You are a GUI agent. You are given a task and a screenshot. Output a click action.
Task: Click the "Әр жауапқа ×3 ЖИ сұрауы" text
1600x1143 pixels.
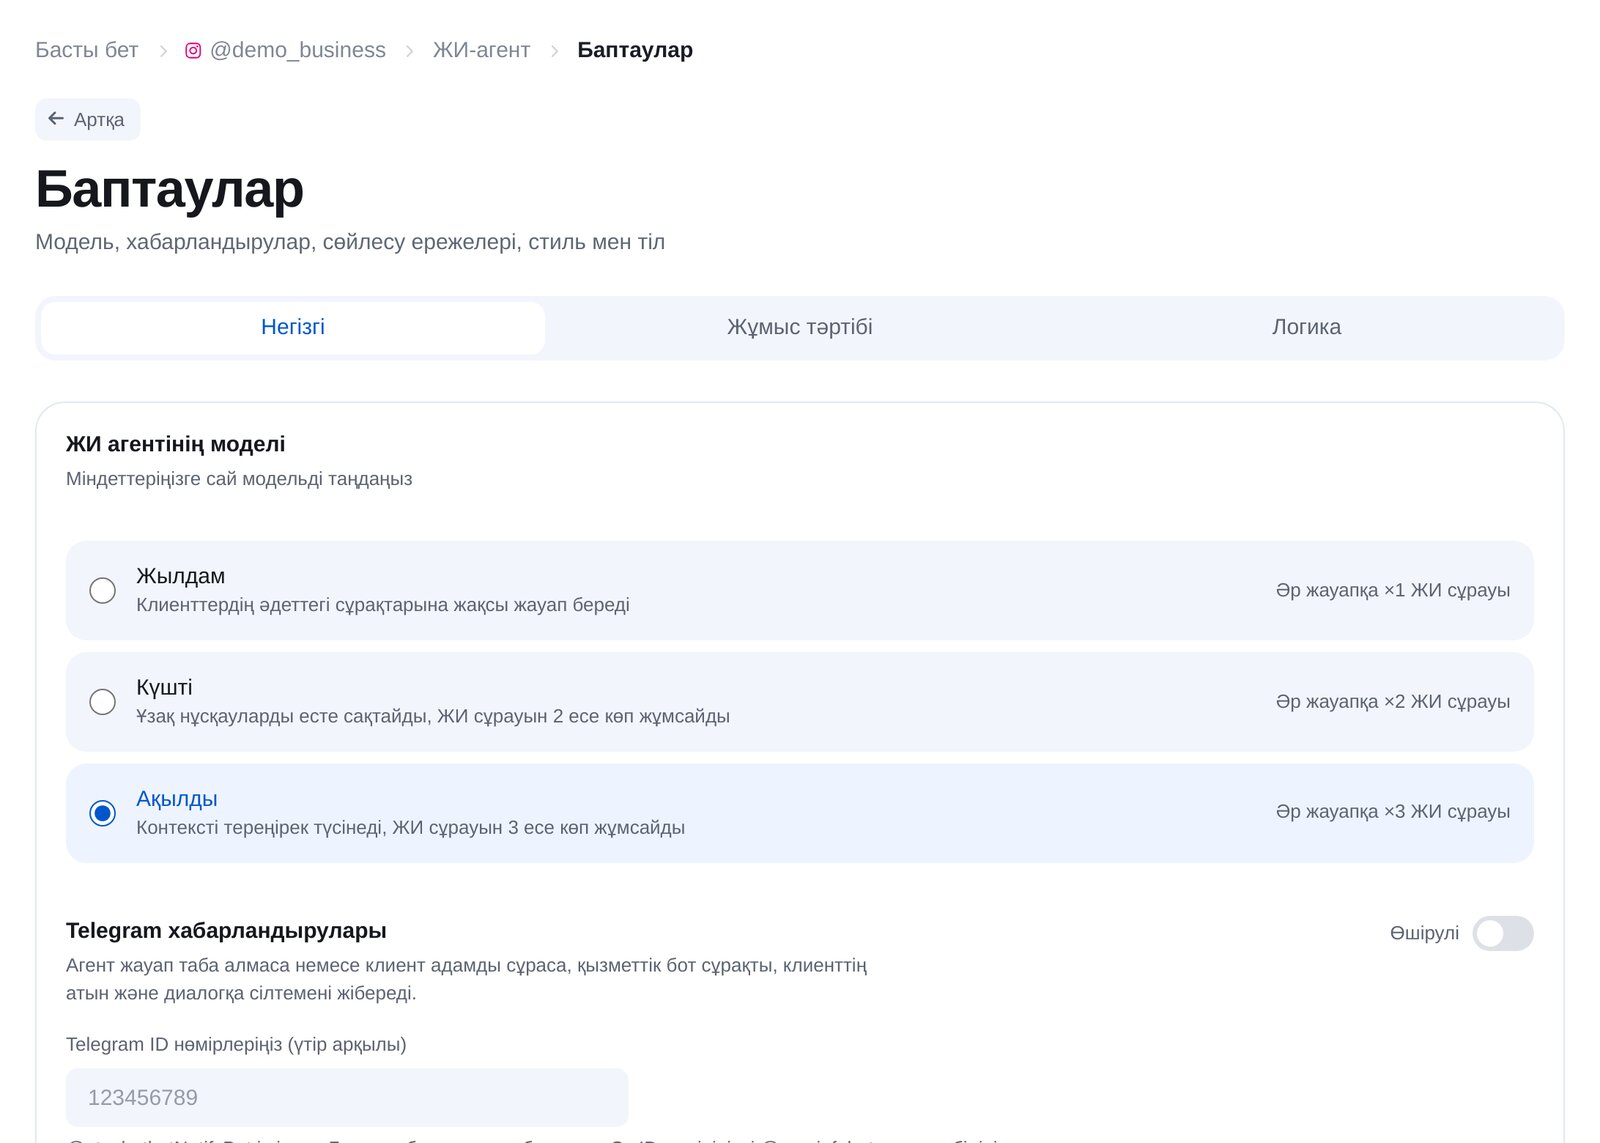(1393, 811)
